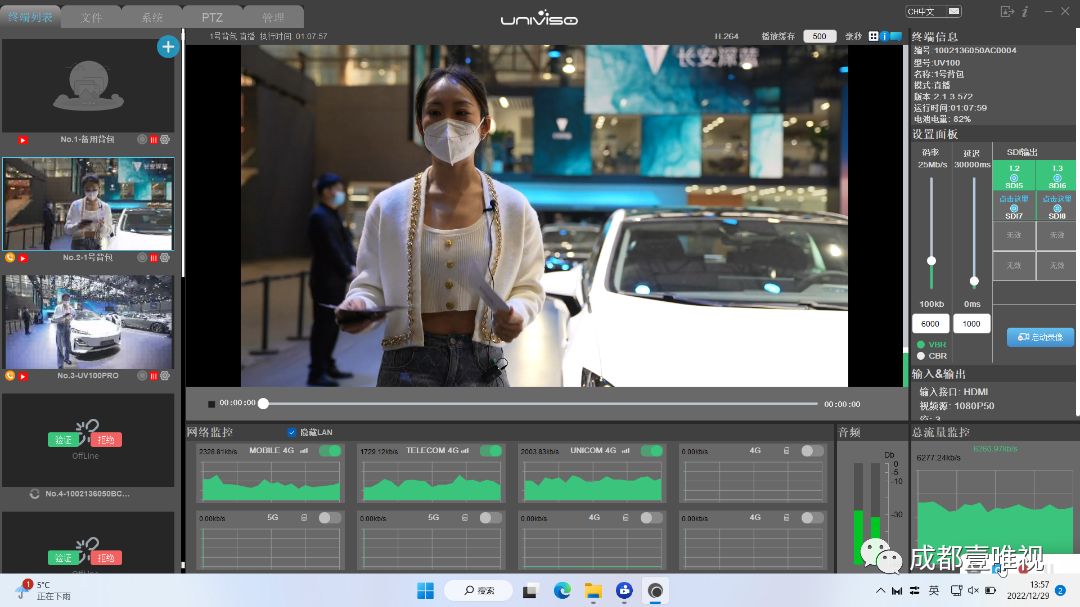Open the search box in the taskbar
Image resolution: width=1080 pixels, height=607 pixels.
[479, 590]
